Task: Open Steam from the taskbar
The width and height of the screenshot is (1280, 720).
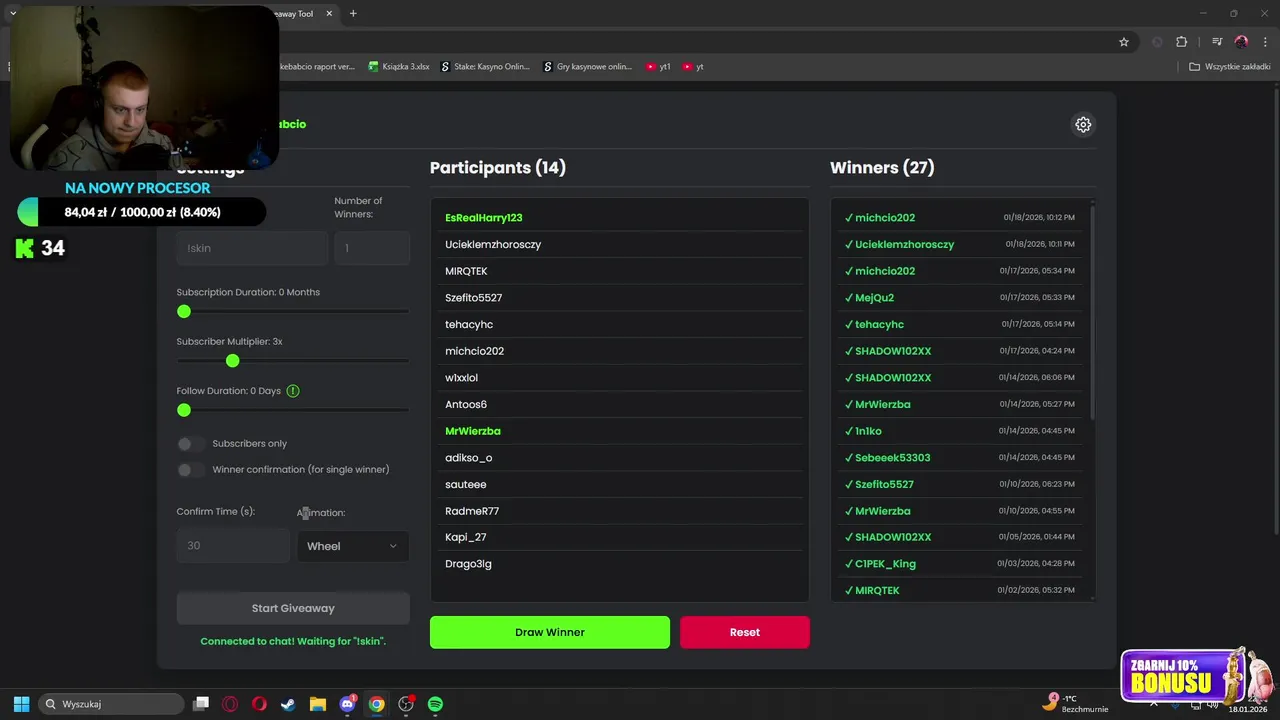Action: [x=288, y=704]
